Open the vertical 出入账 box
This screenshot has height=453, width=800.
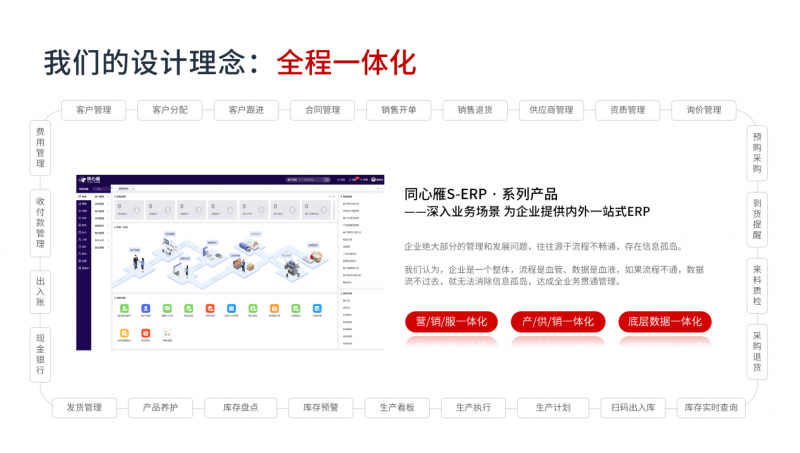(40, 291)
